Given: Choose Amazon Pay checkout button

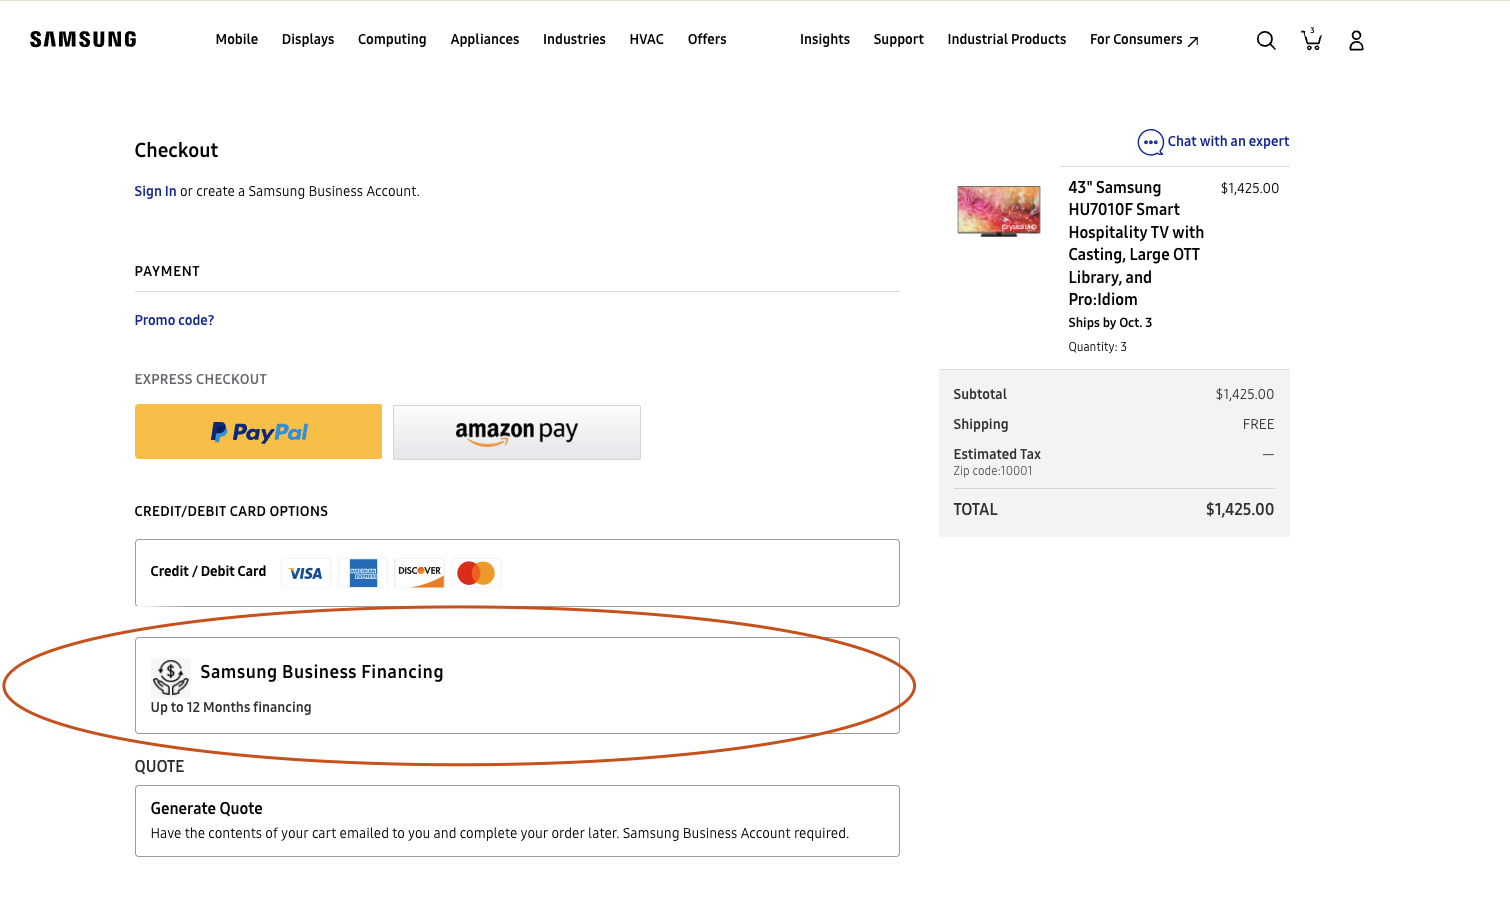Looking at the screenshot, I should point(517,432).
